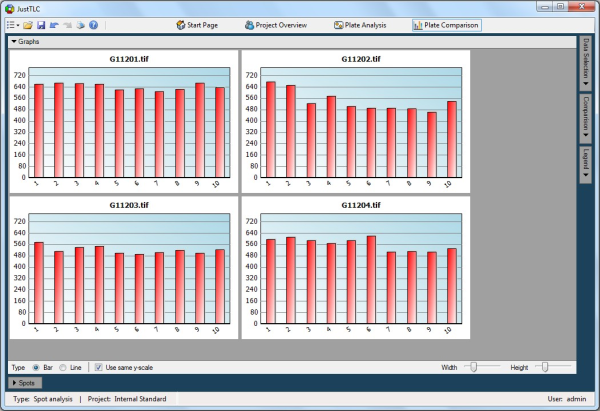Image resolution: width=600 pixels, height=411 pixels.
Task: Click the print icon in toolbar
Action: click(80, 25)
